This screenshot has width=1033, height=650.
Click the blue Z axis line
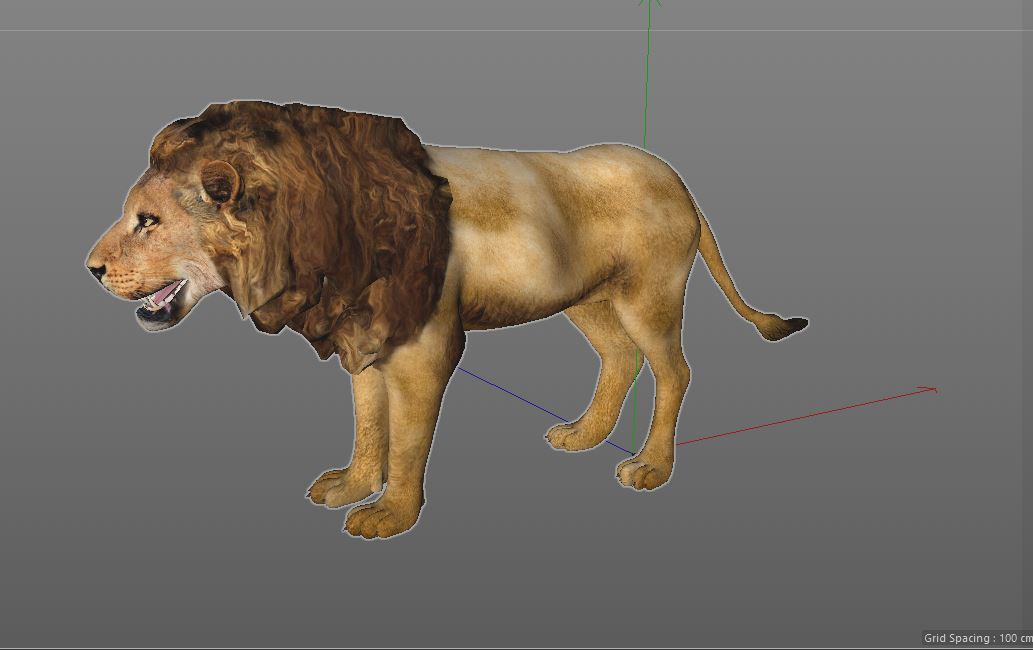(x=544, y=411)
